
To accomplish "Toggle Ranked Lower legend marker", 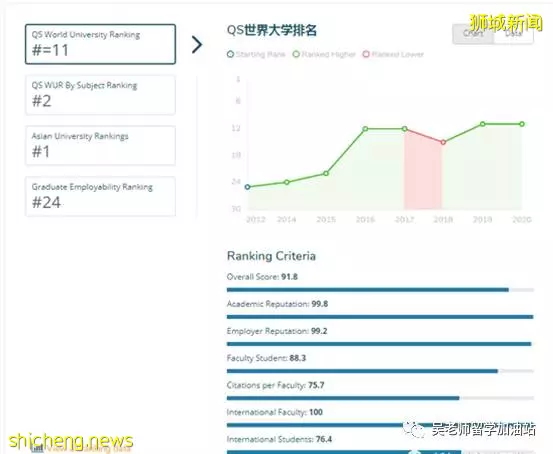I will click(x=366, y=54).
